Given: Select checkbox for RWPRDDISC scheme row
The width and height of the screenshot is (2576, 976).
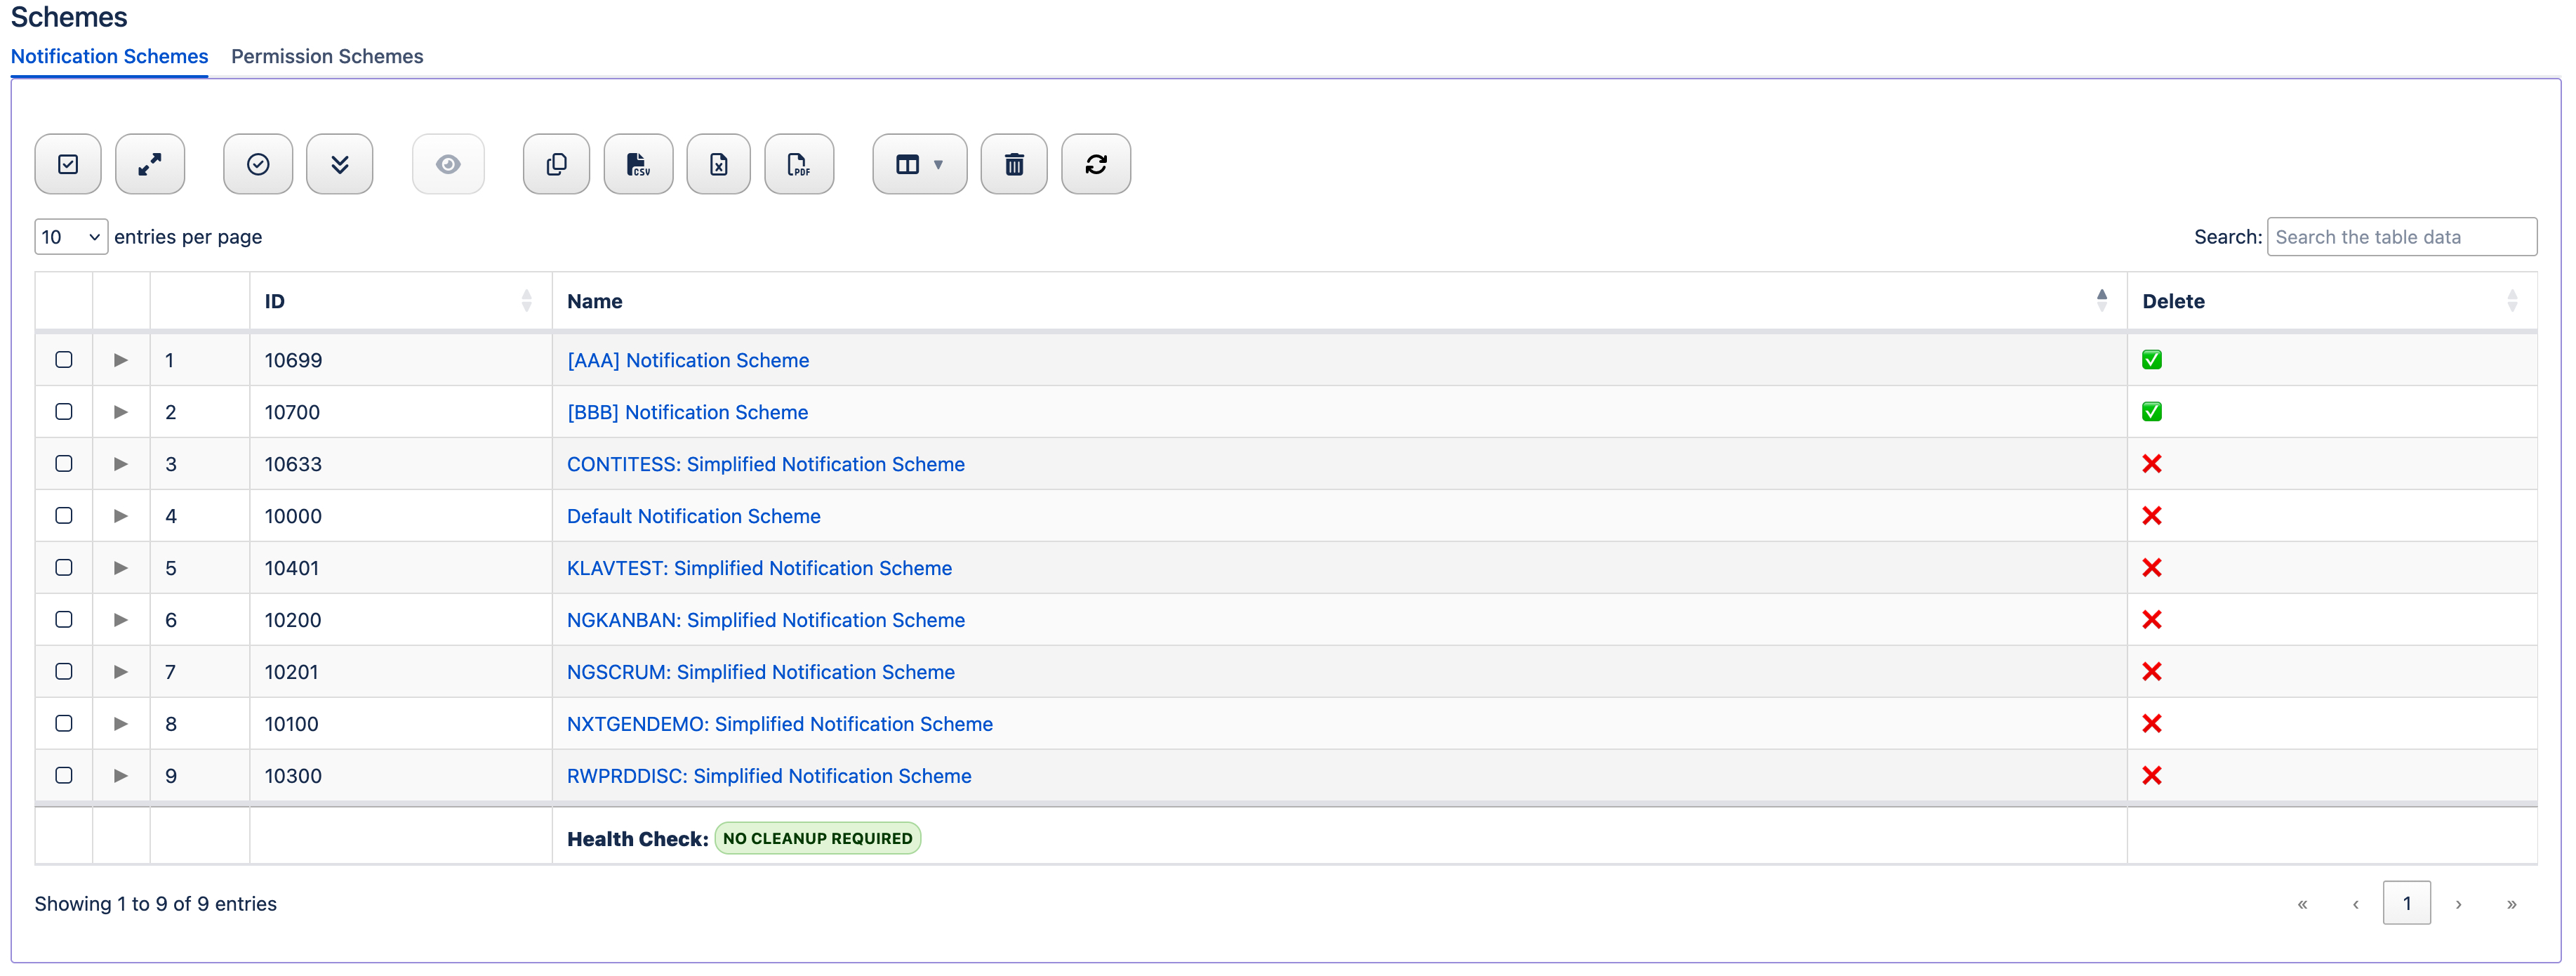Looking at the screenshot, I should [x=64, y=776].
